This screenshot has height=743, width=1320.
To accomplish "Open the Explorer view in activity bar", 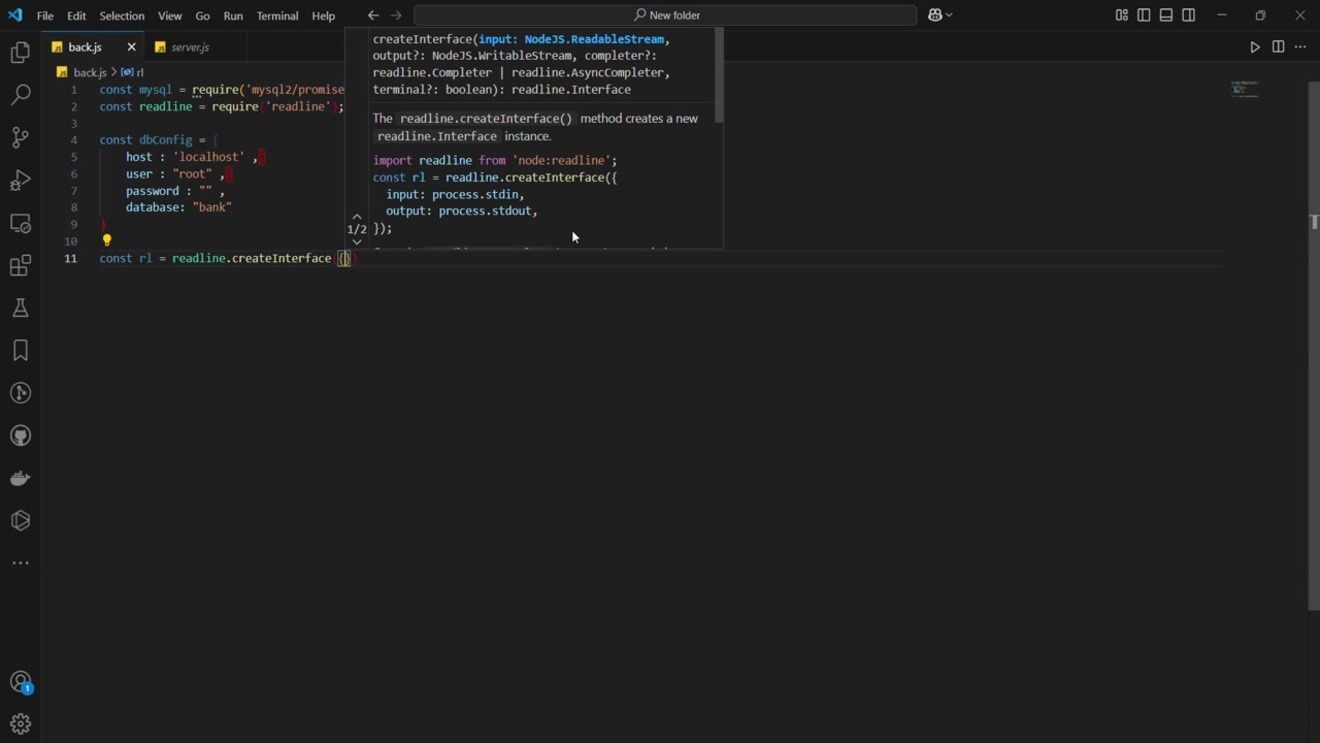I will point(20,53).
